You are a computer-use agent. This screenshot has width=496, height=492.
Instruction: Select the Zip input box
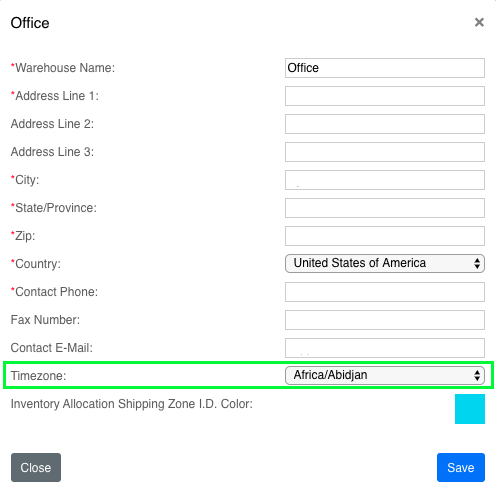[385, 236]
